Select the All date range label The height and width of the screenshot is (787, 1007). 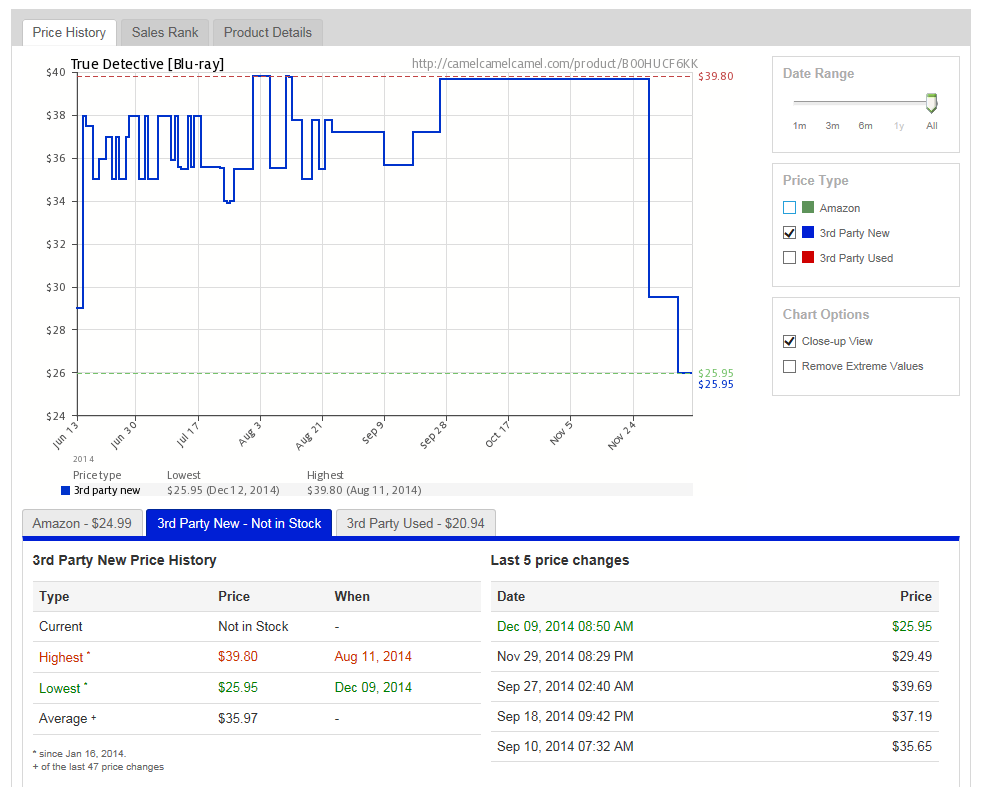(x=931, y=126)
